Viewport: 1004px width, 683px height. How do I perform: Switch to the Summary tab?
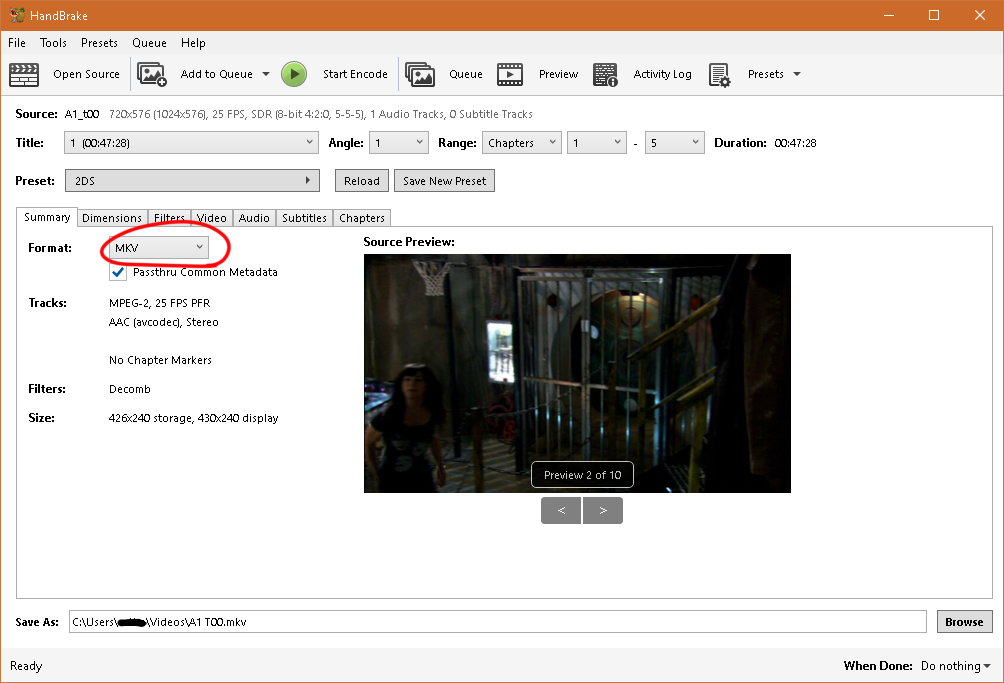pyautogui.click(x=47, y=217)
